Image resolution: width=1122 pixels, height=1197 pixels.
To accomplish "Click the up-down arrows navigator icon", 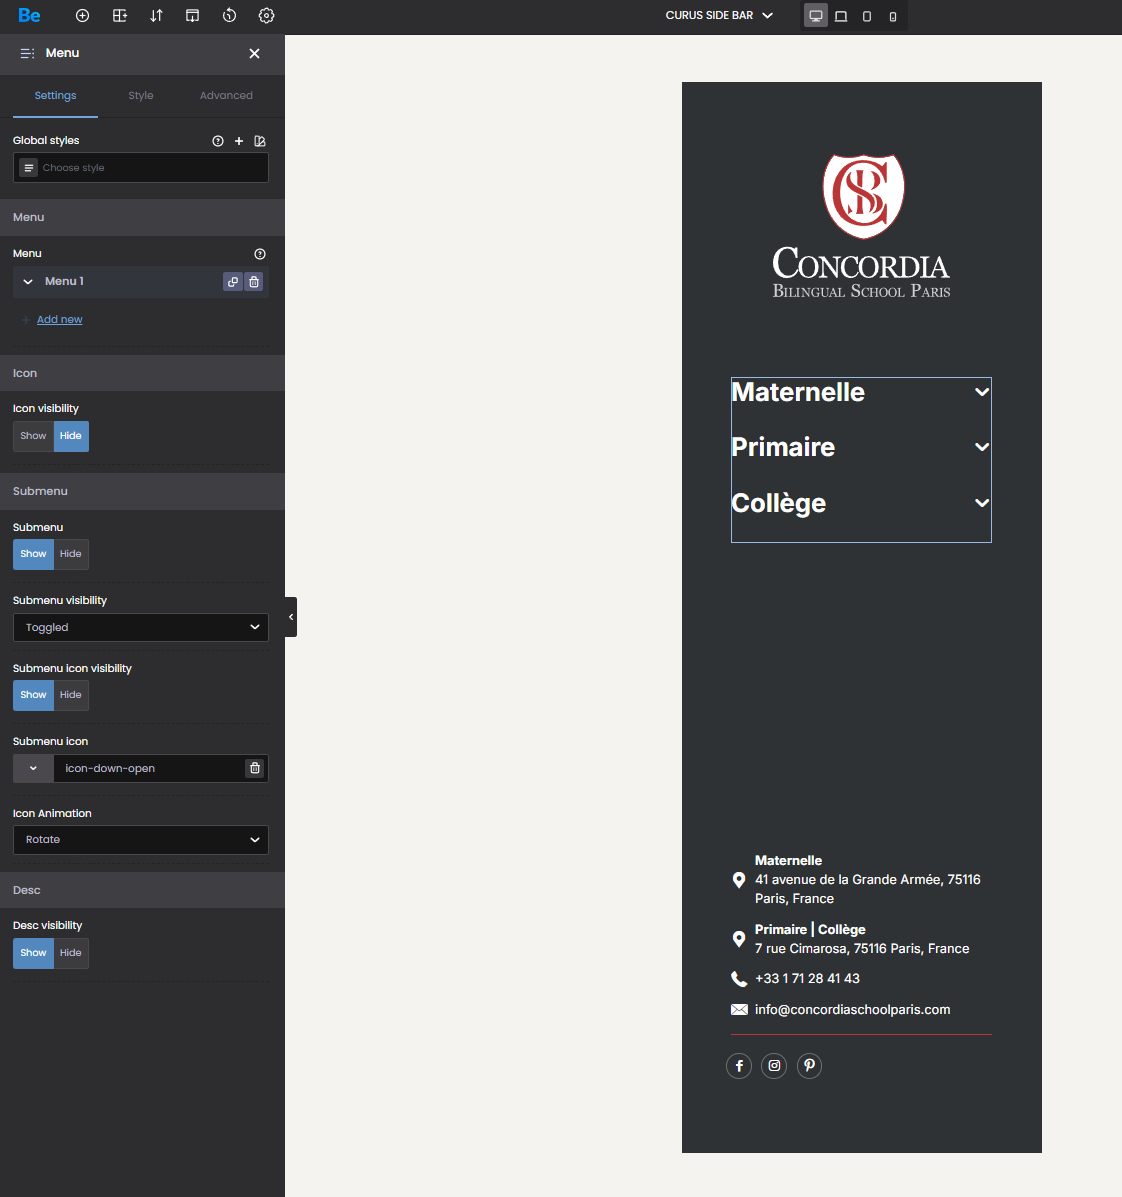I will (156, 15).
